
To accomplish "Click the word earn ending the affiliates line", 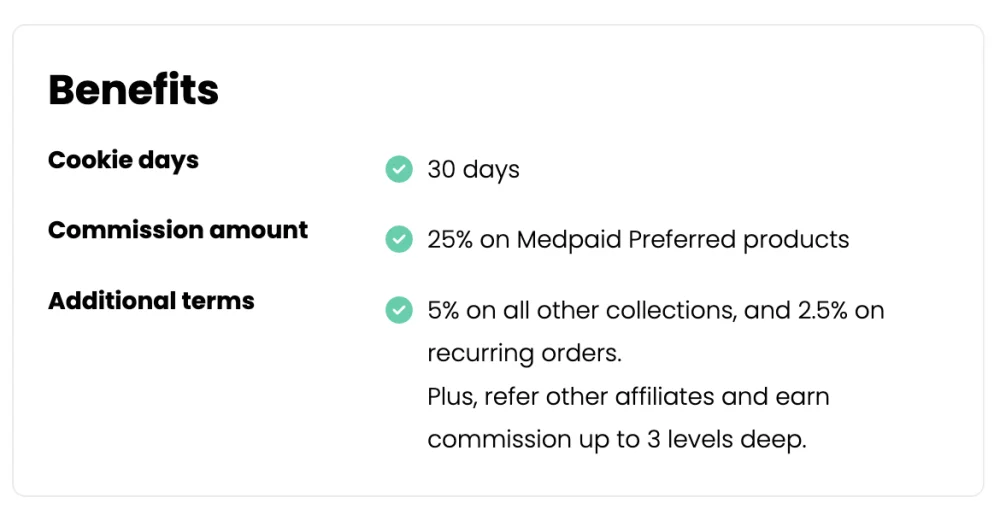I will tap(802, 397).
